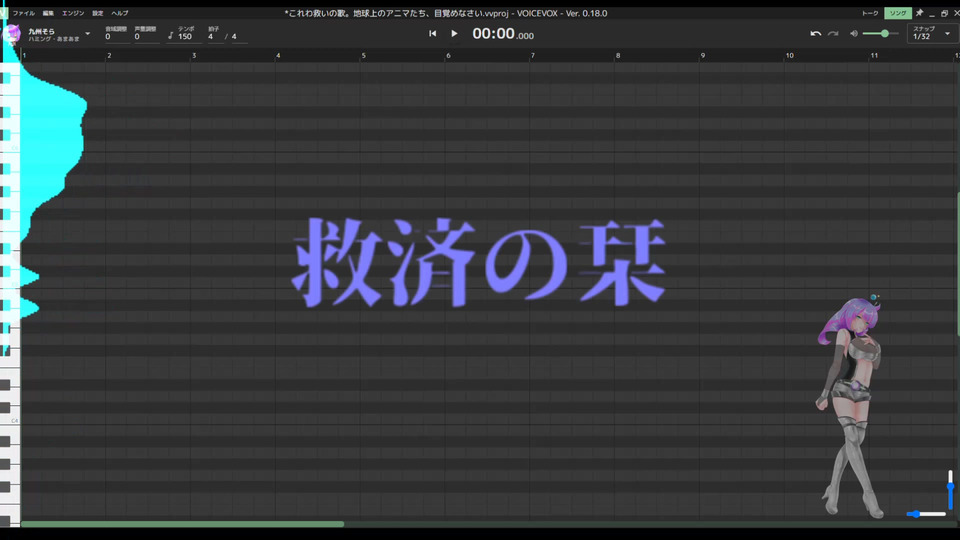Undo the last edit
The image size is (960, 540).
(816, 34)
